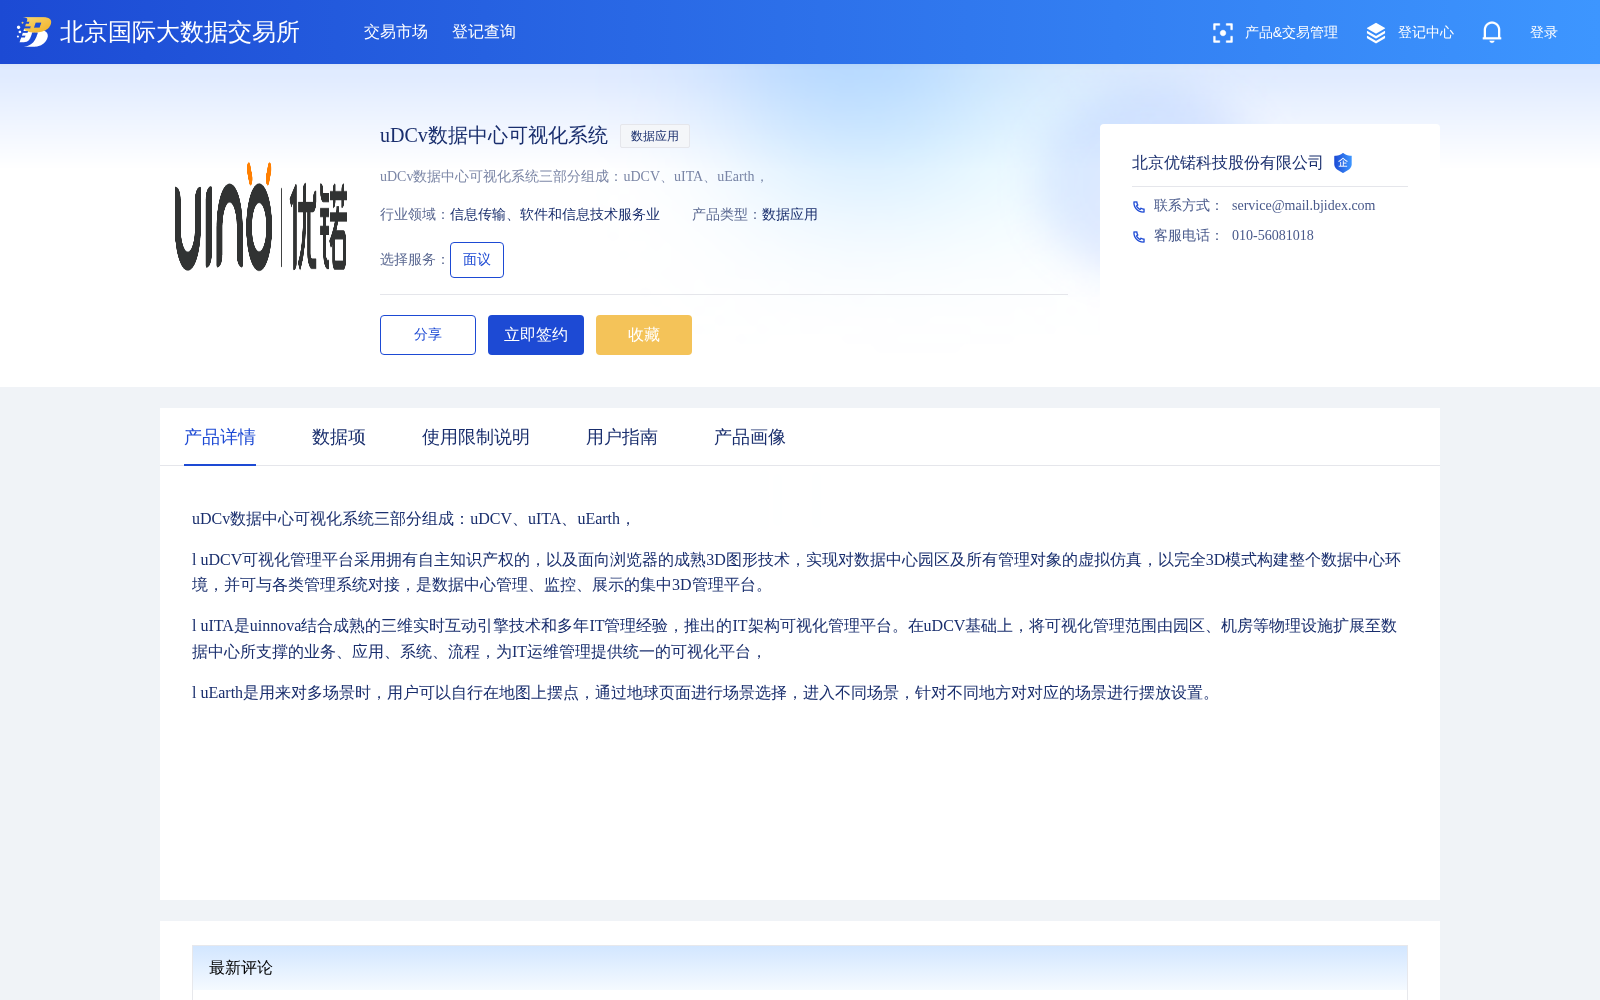This screenshot has width=1600, height=1000.
Task: Click the uino 优锘 product logo
Action: tap(261, 216)
